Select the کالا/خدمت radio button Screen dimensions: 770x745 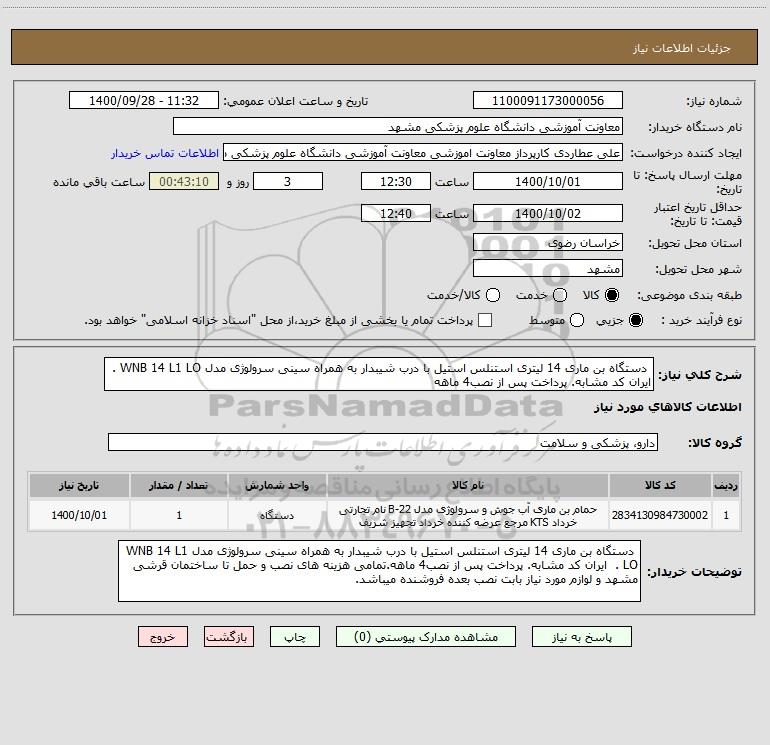click(493, 295)
